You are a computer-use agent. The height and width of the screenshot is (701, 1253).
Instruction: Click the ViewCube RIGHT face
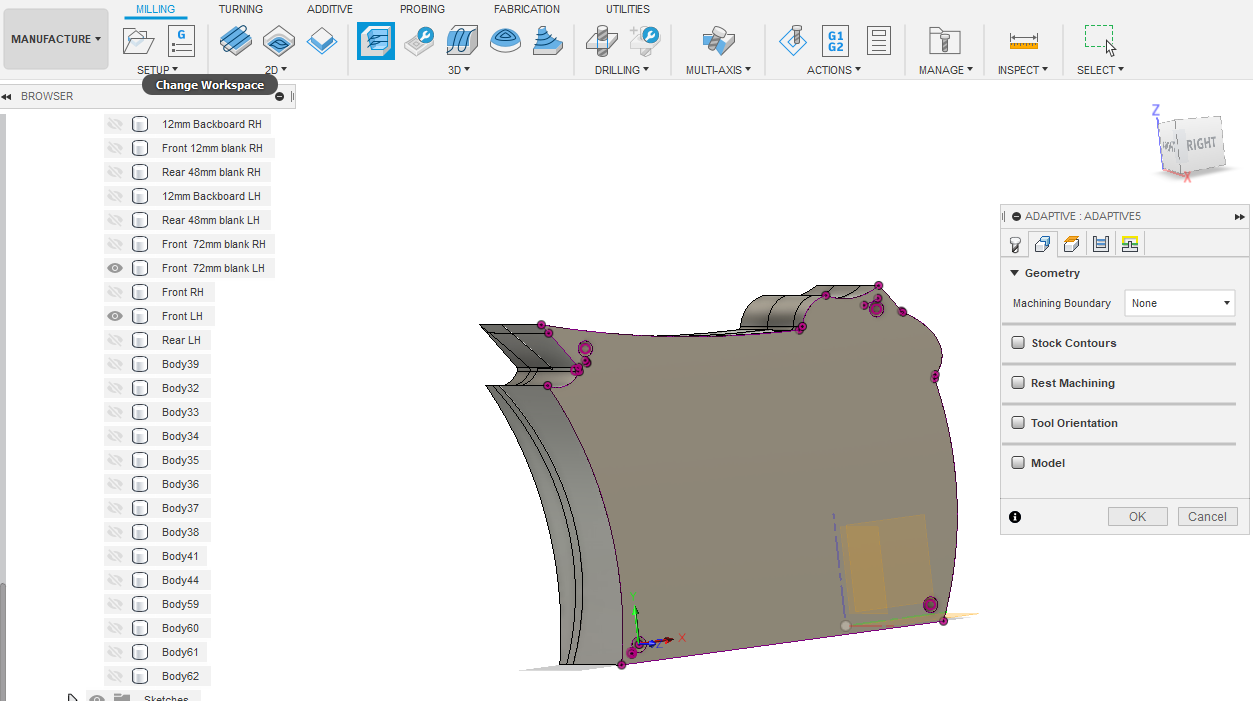point(1201,144)
